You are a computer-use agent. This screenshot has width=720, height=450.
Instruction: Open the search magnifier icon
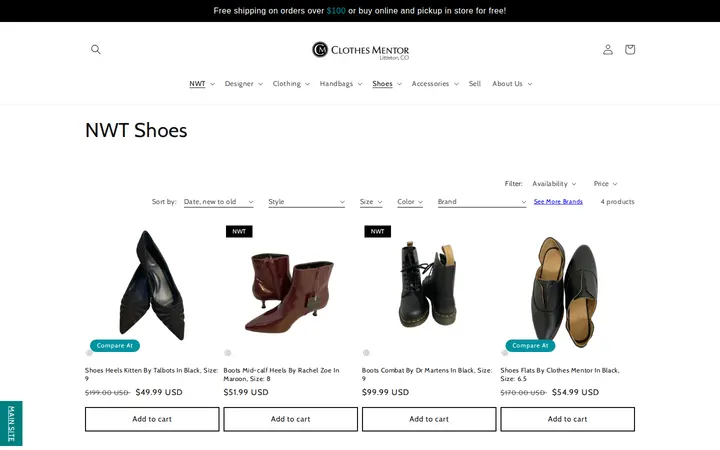click(x=96, y=49)
